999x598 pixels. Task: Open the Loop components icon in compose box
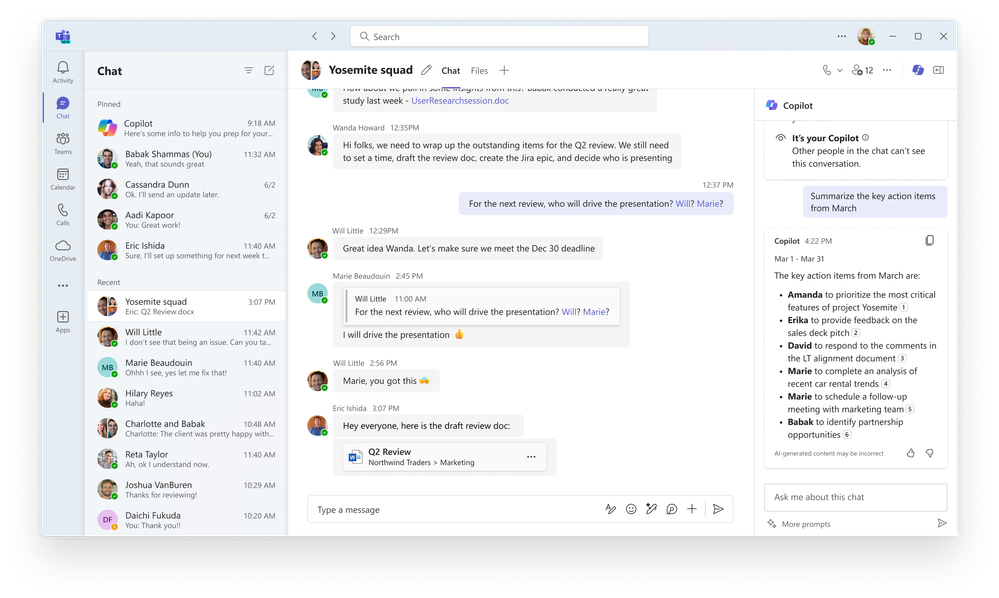pyautogui.click(x=672, y=509)
